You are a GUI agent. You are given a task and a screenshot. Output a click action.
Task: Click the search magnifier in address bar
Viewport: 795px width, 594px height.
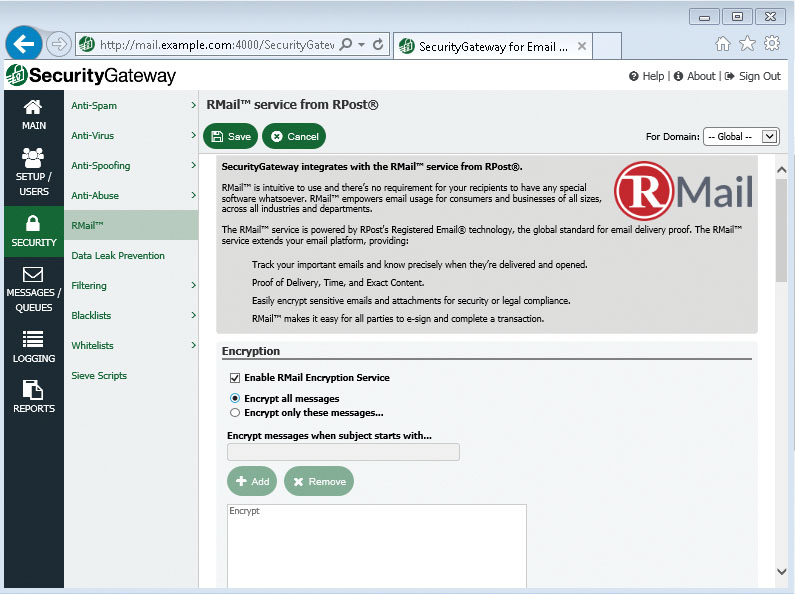(346, 45)
